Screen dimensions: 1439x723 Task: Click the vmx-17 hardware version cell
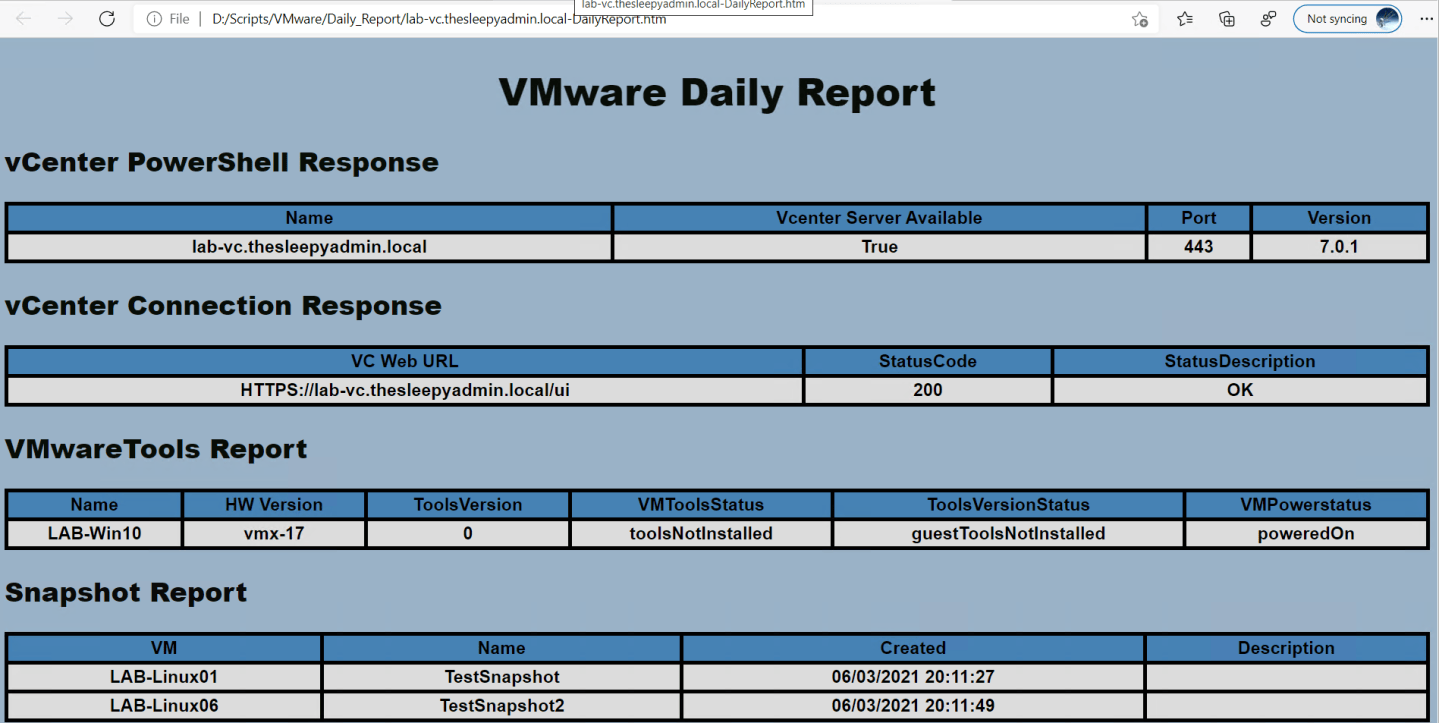point(274,533)
